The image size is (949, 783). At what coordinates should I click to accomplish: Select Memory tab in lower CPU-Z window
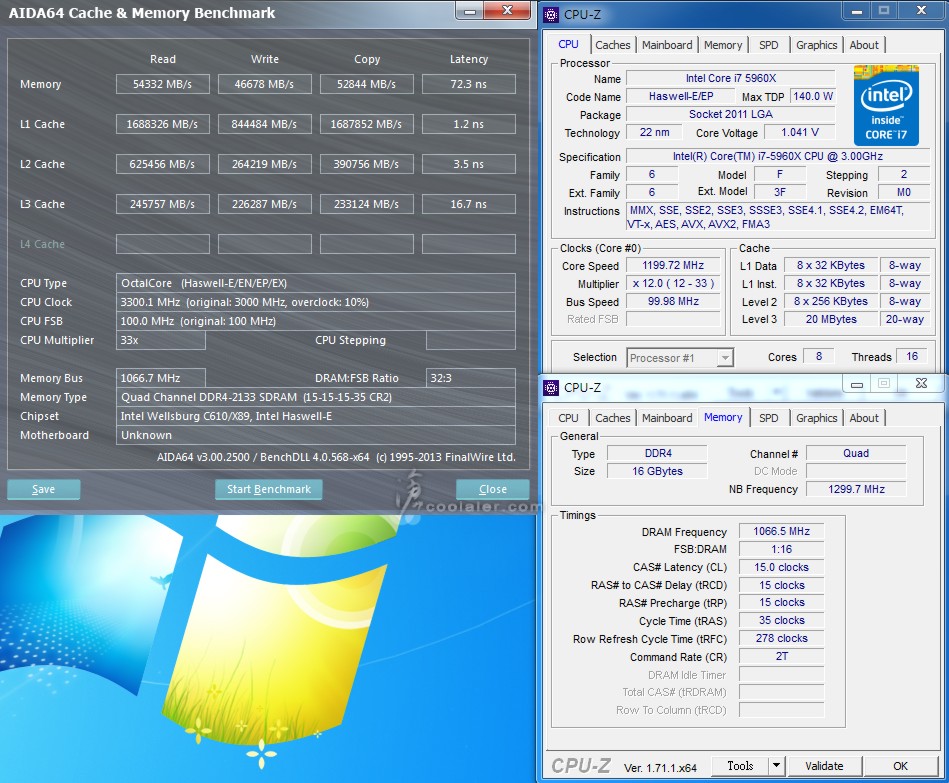pos(723,417)
